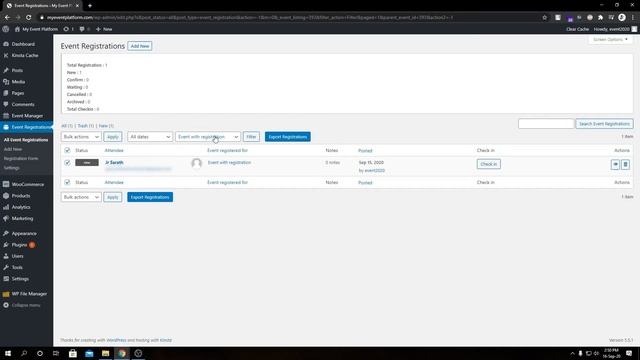Click the Settings sidebar icon
The height and width of the screenshot is (360, 640).
6,279
